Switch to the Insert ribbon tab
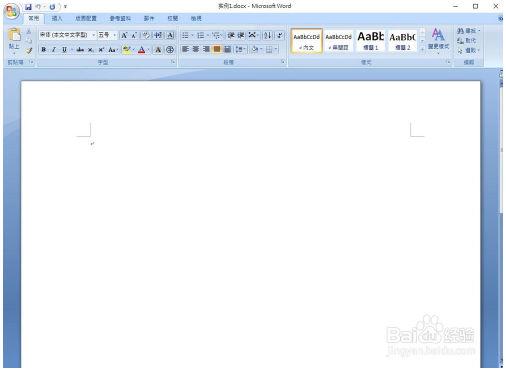This screenshot has width=506, height=371. click(57, 18)
